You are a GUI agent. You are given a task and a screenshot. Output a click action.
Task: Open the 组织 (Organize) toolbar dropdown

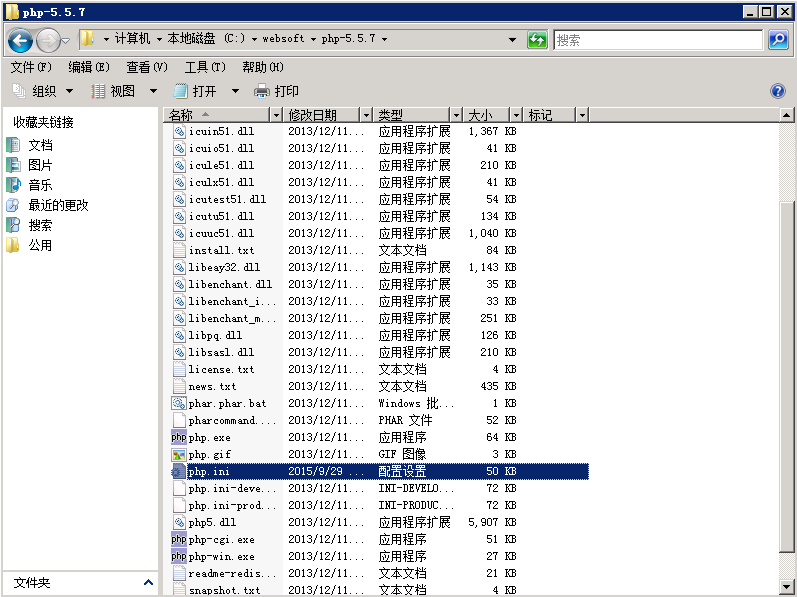(44, 91)
